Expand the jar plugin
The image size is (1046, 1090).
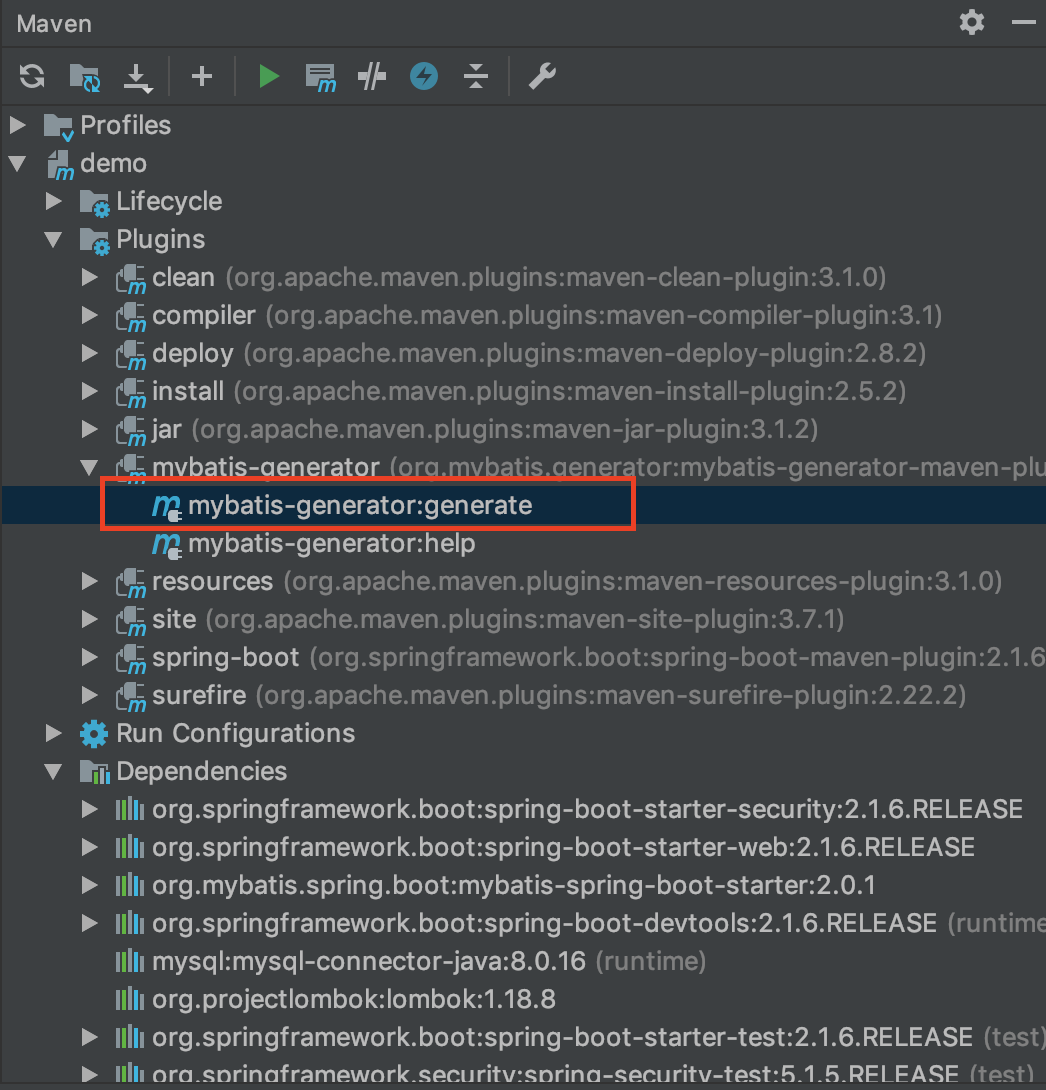point(90,429)
